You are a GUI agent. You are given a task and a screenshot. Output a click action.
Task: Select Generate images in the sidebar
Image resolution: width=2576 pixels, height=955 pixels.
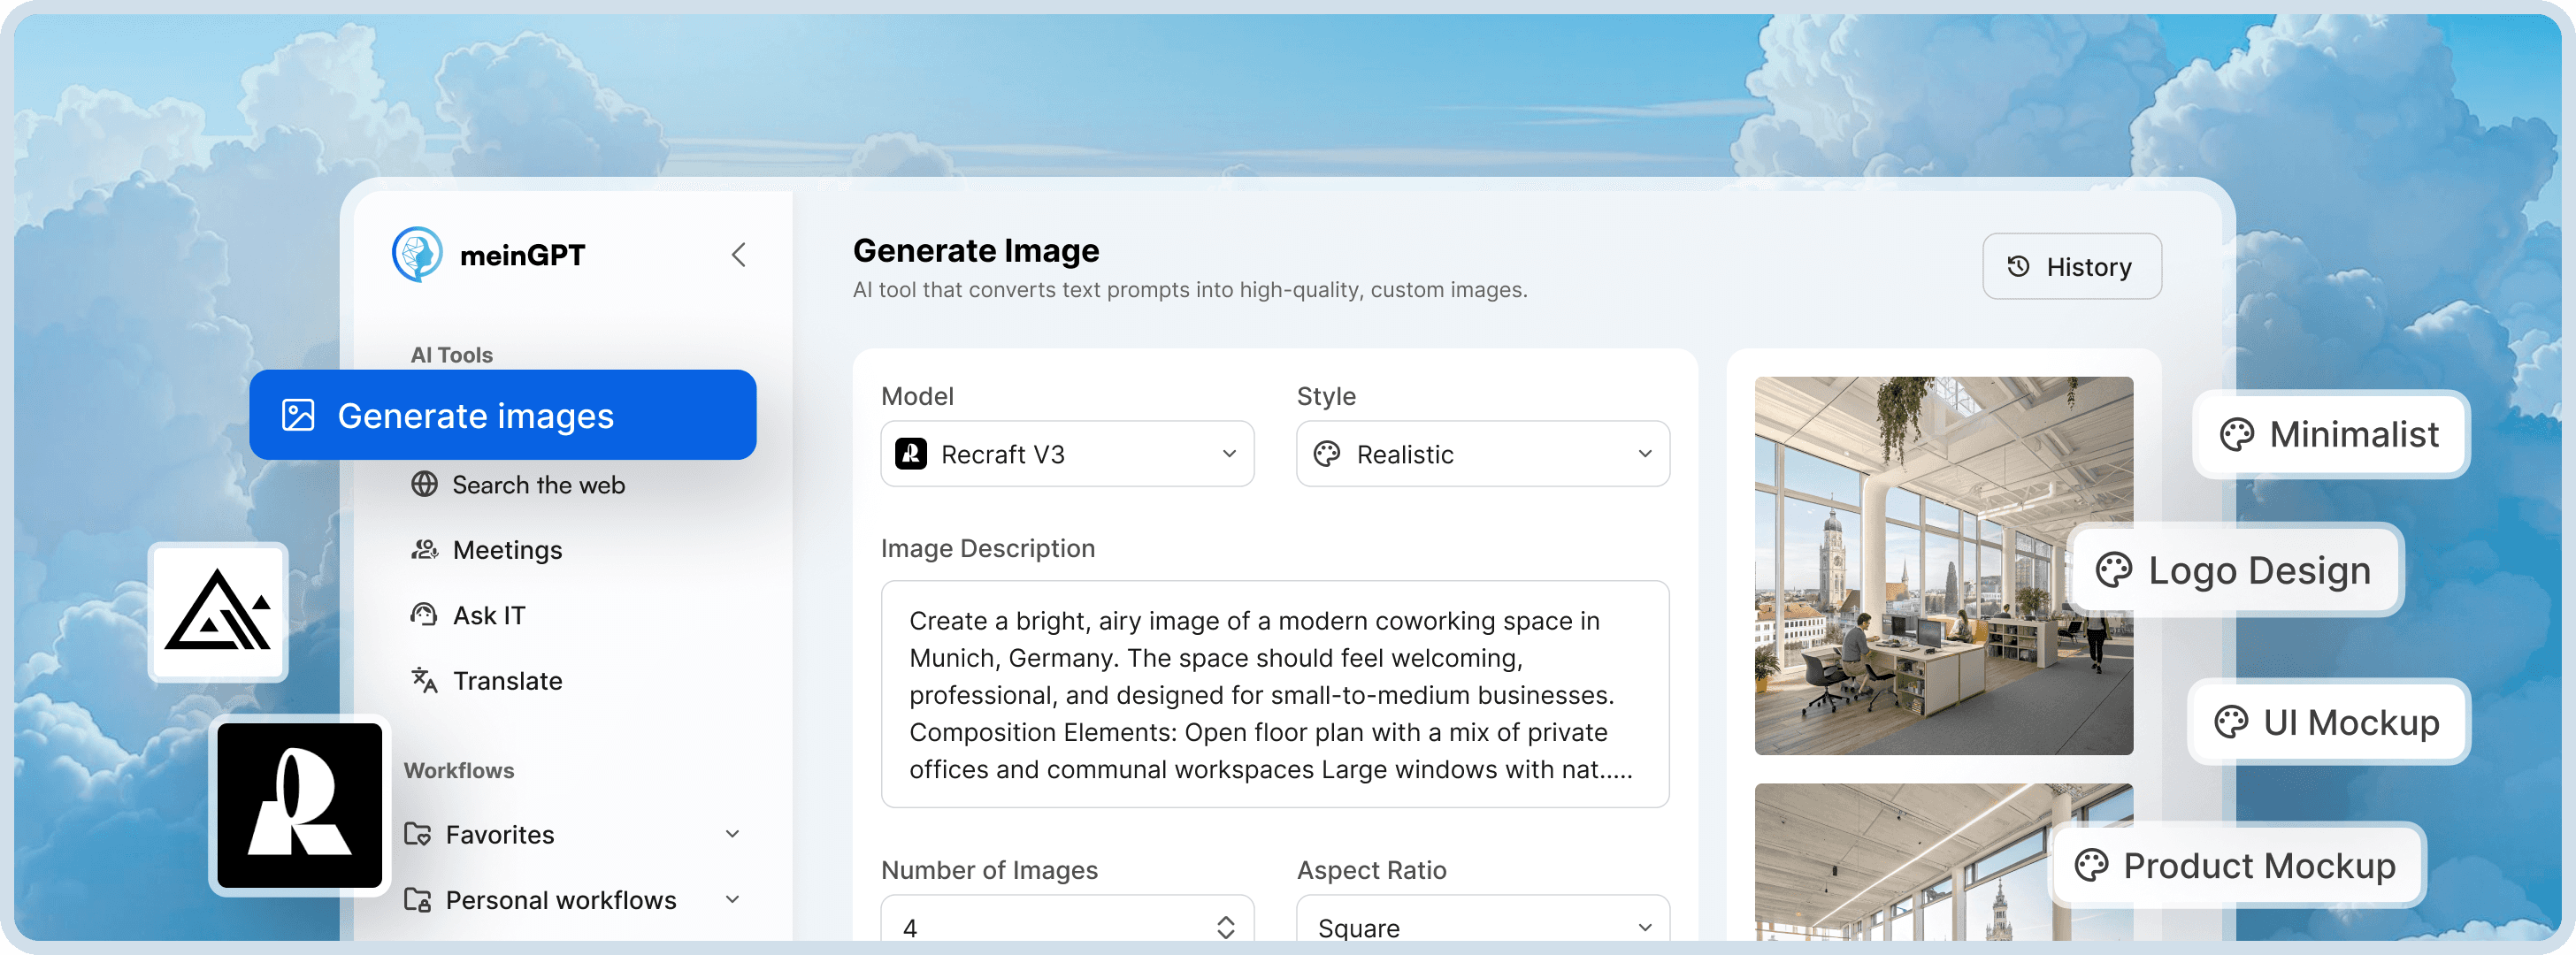click(x=502, y=415)
